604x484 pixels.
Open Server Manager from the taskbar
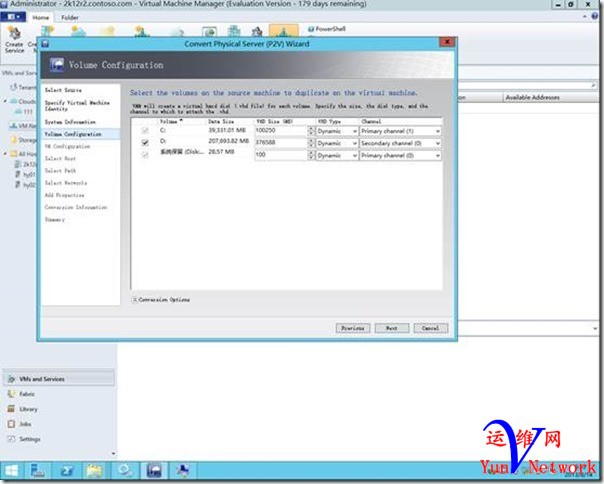pos(37,471)
